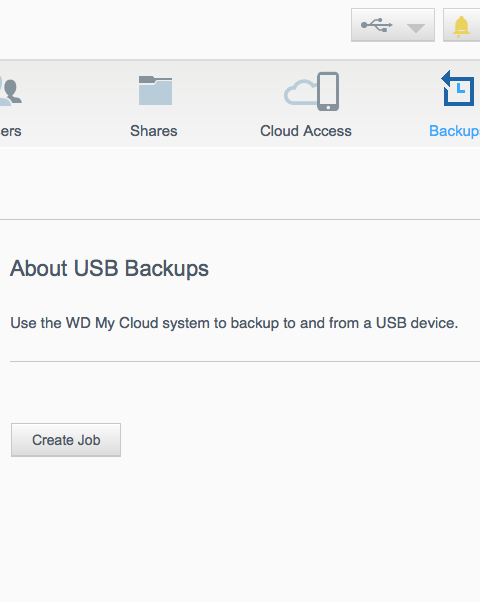Open the yellow notification bell alerts
This screenshot has height=602, width=480.
pyautogui.click(x=461, y=26)
